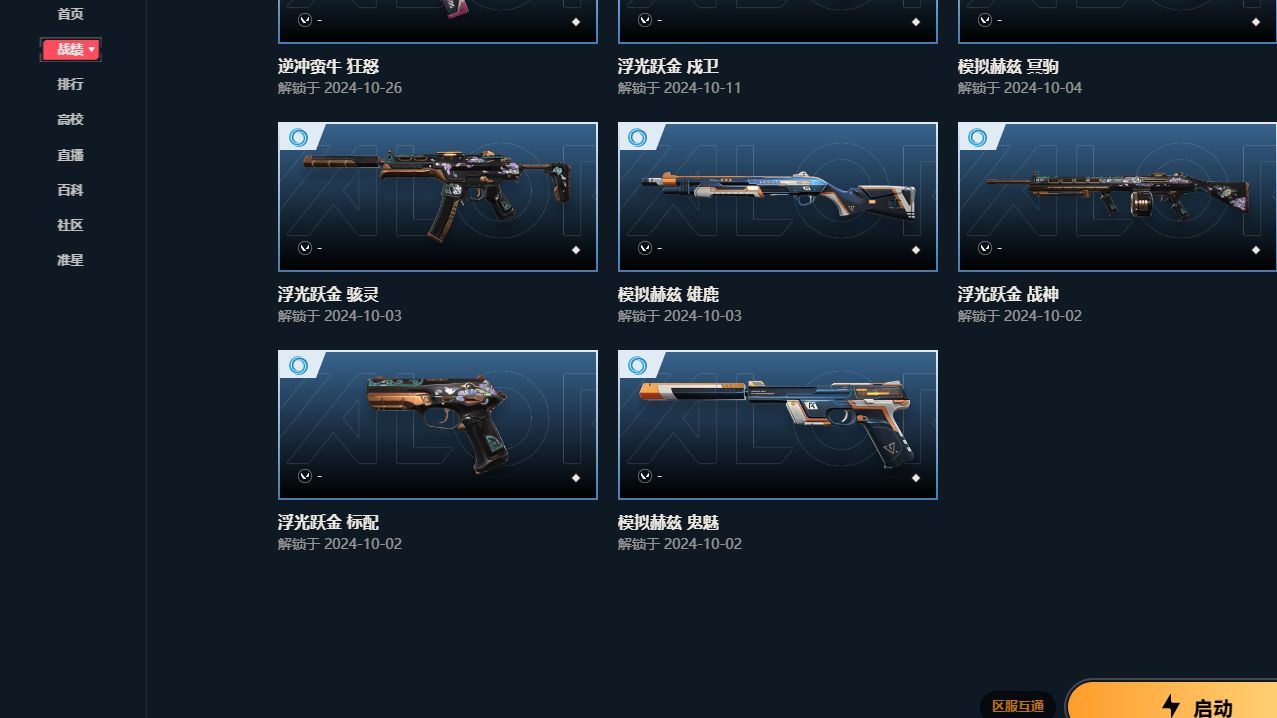Click the blue ring badge on 模拟赫兹 鬼魅 card
This screenshot has height=718, width=1277.
(638, 366)
